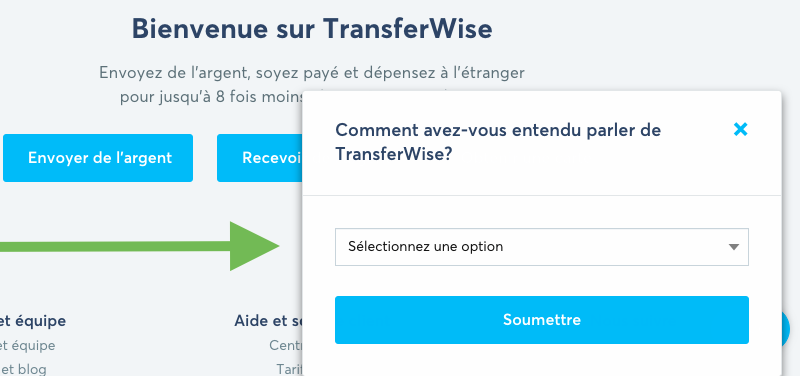Screen dimensions: 800x376
Task: Open the "Tarif..." pricing footer link
Action: [x=289, y=369]
